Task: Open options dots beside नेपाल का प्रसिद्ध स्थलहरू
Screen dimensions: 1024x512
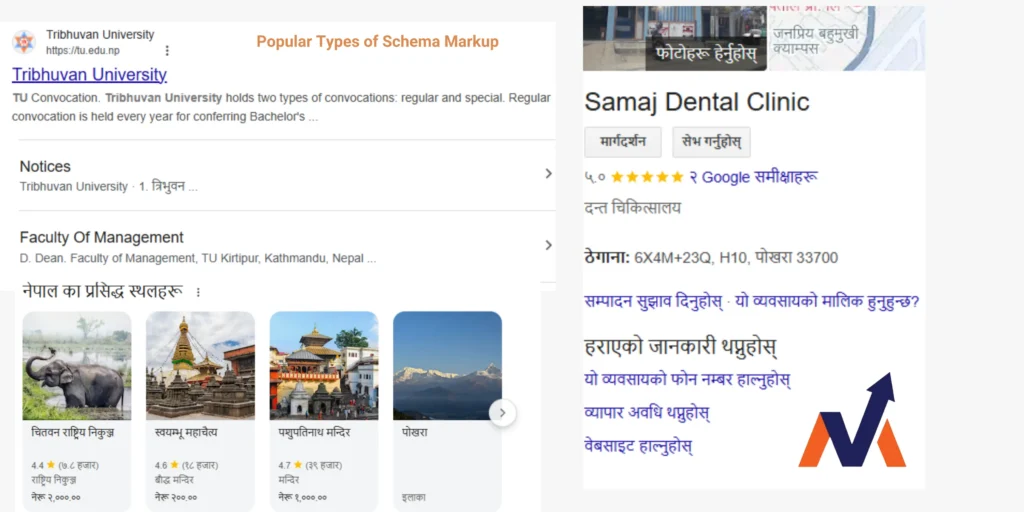Action: click(x=199, y=292)
